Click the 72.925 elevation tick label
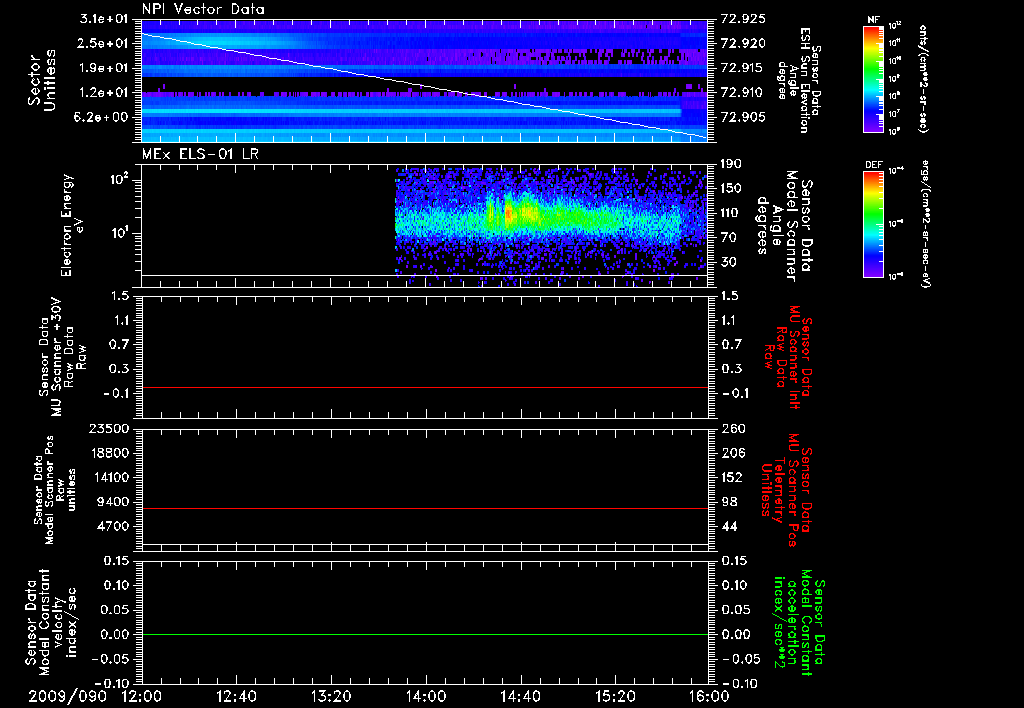 743,19
